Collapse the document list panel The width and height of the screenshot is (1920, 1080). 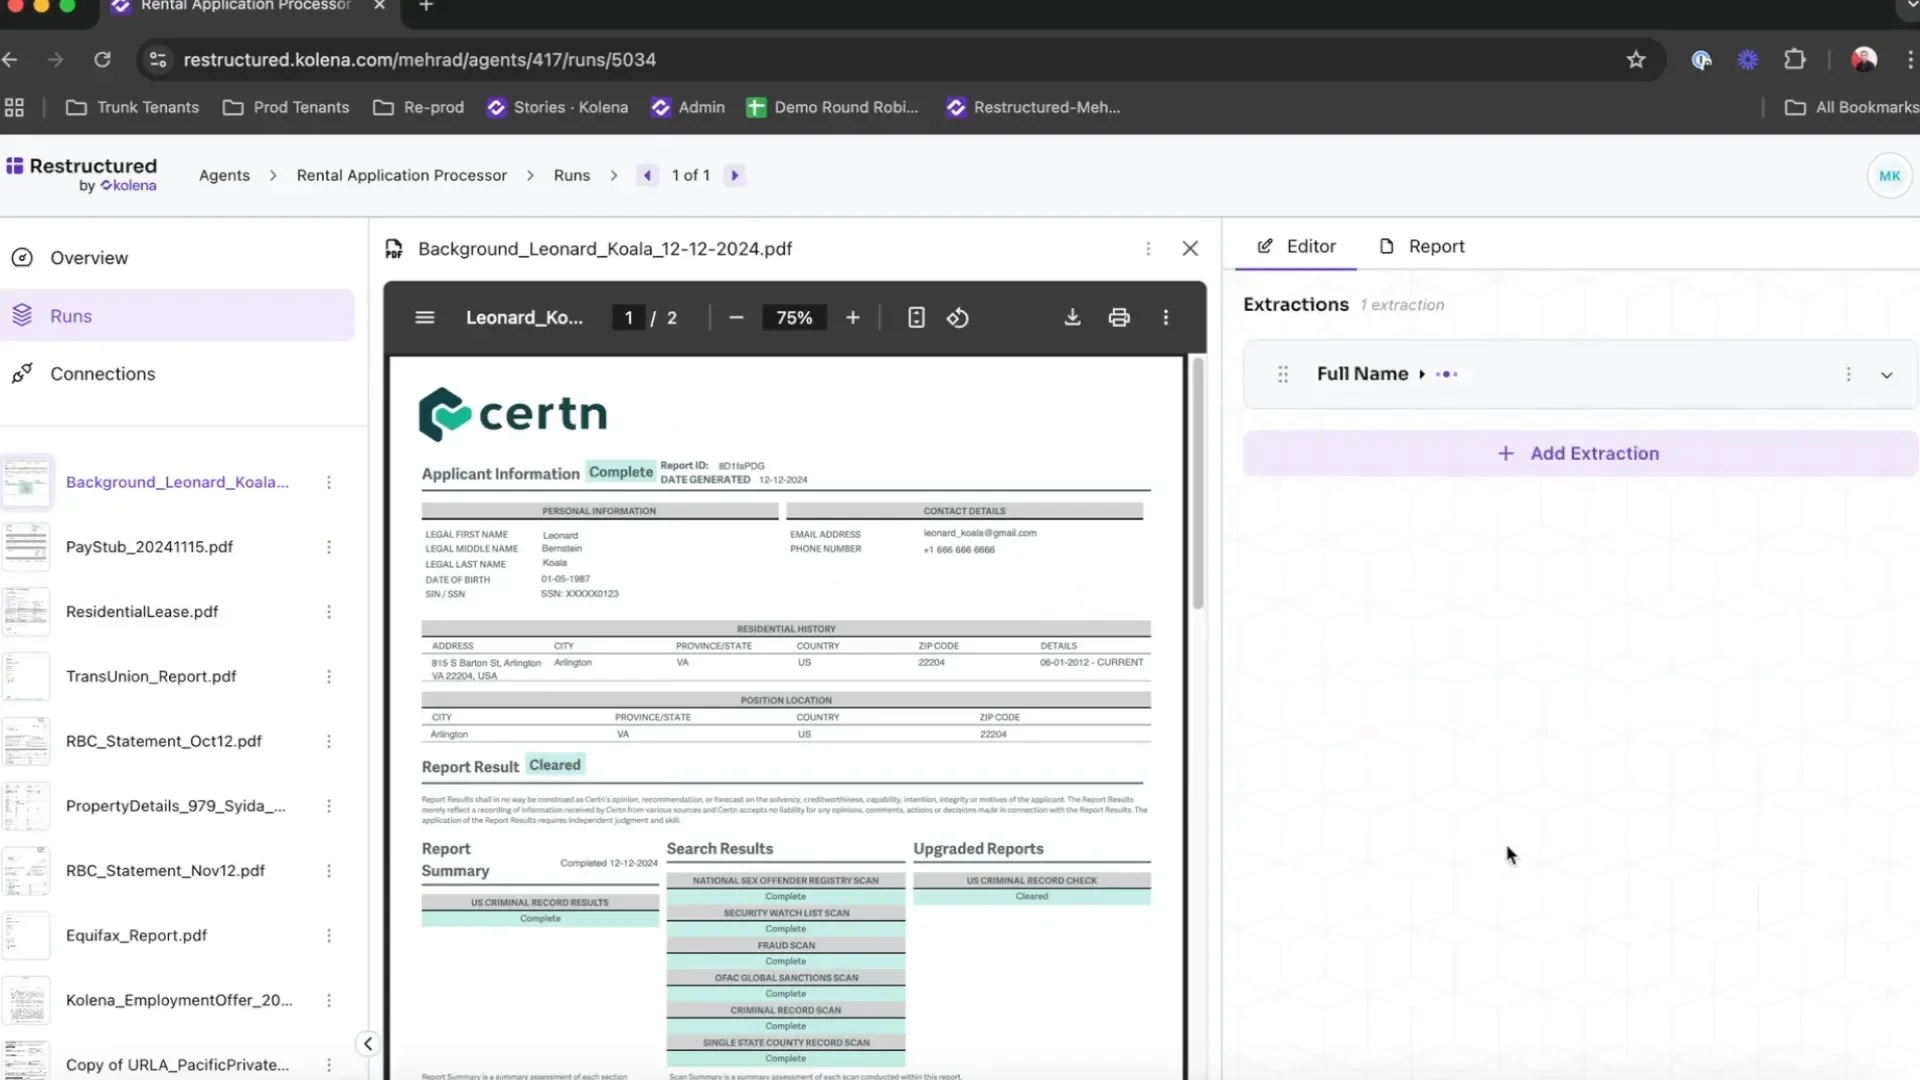pos(367,1043)
